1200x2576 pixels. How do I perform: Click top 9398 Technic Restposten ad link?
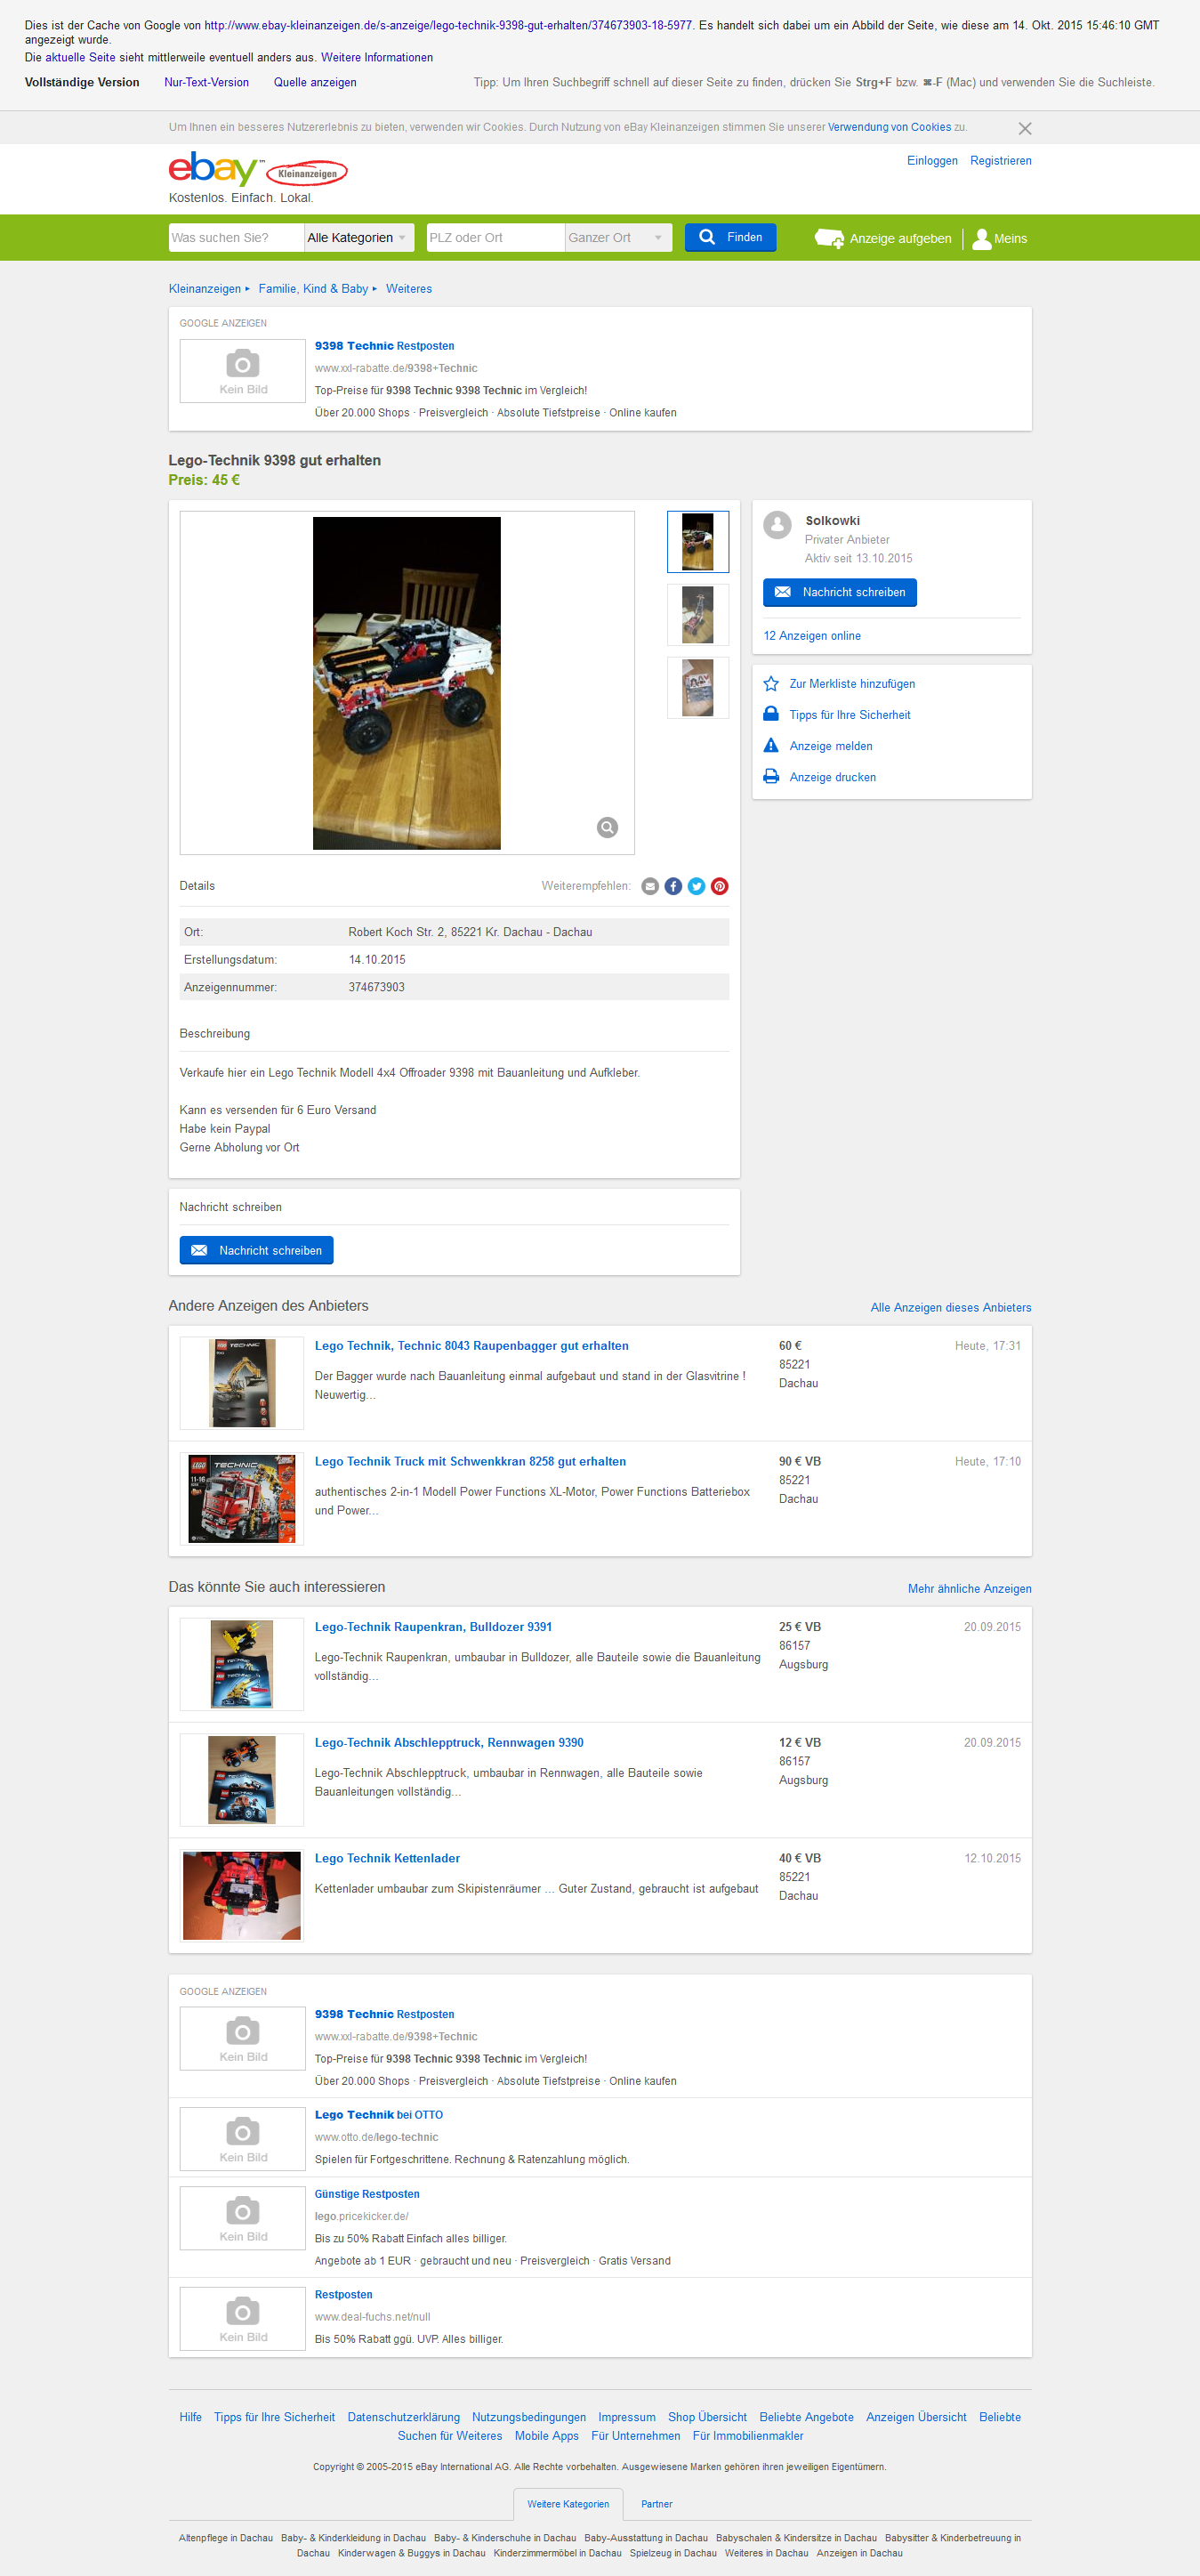pyautogui.click(x=384, y=346)
